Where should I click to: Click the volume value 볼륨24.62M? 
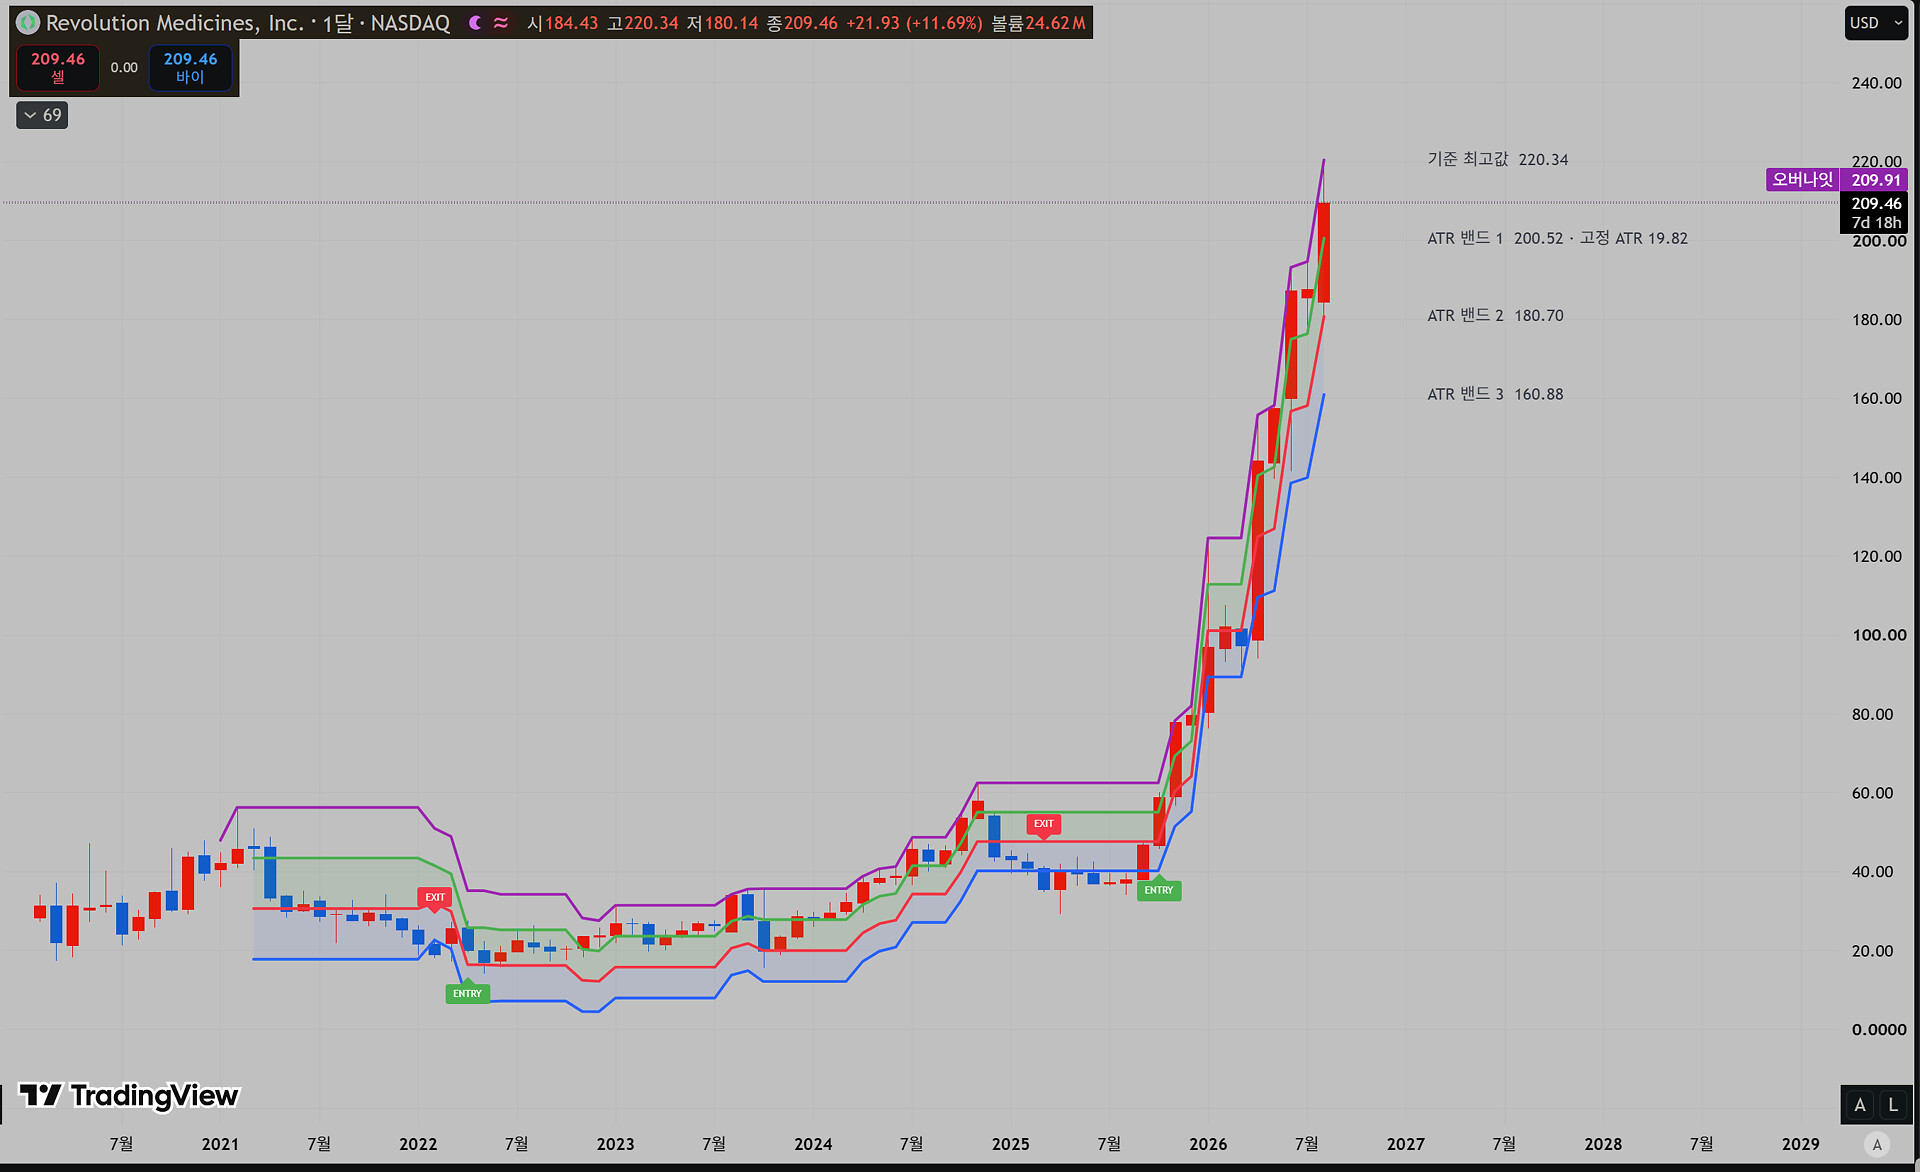click(x=1038, y=23)
